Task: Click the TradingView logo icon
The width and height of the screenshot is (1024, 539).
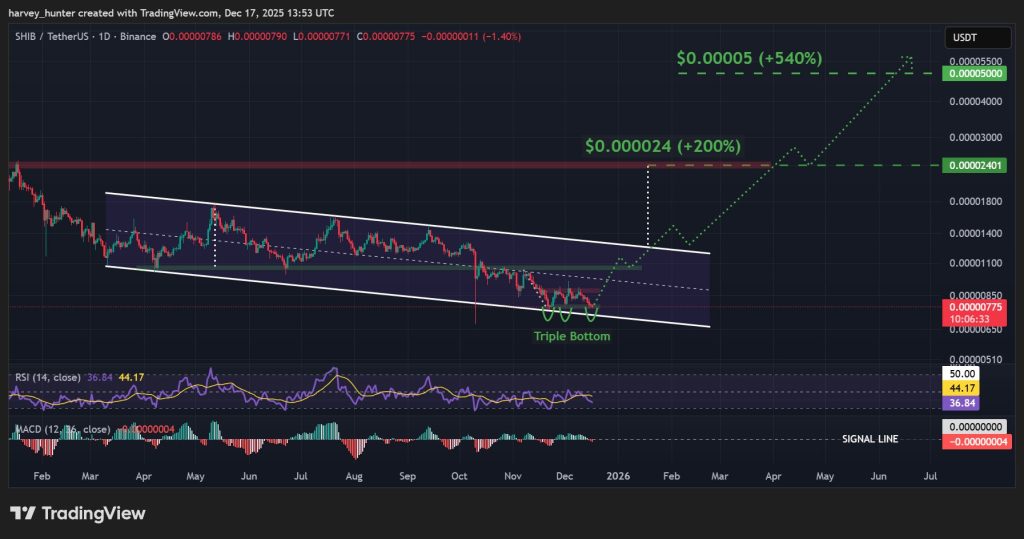Action: coord(24,514)
